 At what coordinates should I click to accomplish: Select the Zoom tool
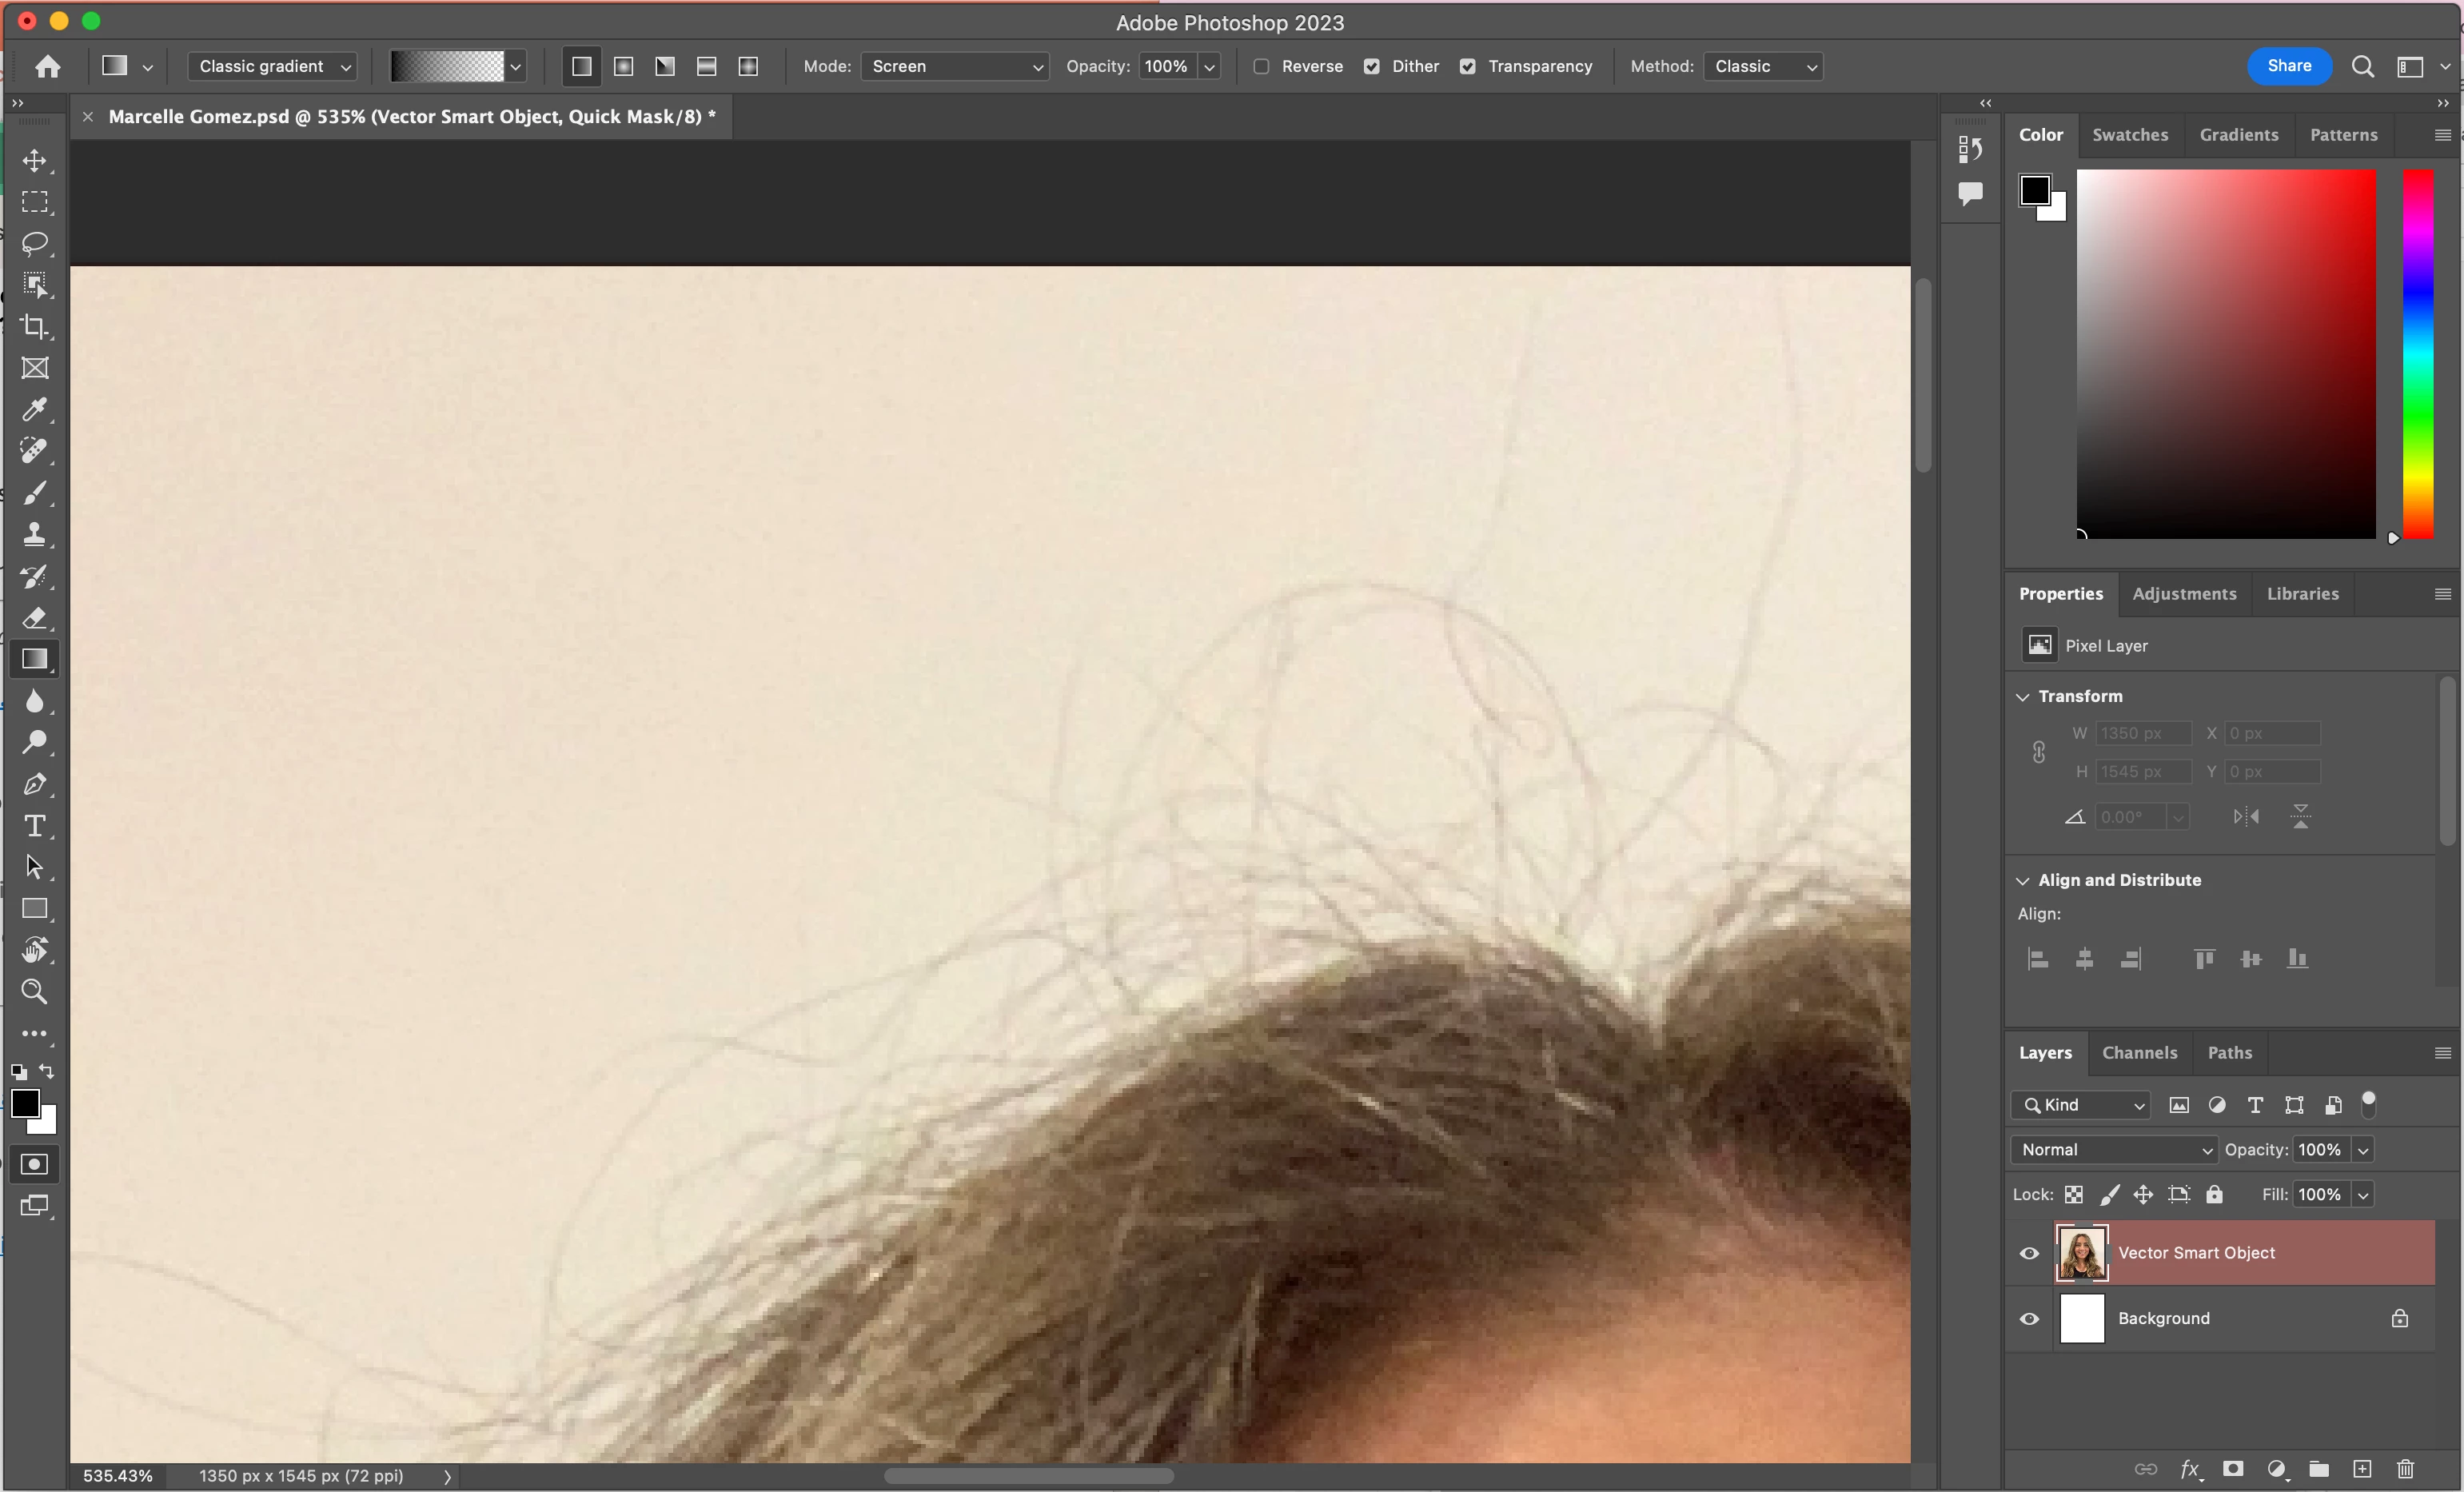35,992
